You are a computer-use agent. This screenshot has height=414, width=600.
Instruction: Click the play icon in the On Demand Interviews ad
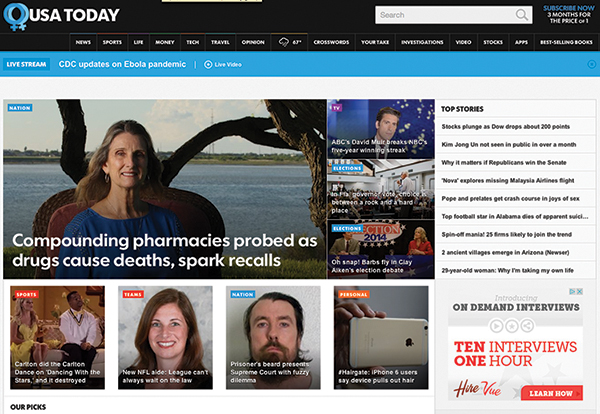497,326
